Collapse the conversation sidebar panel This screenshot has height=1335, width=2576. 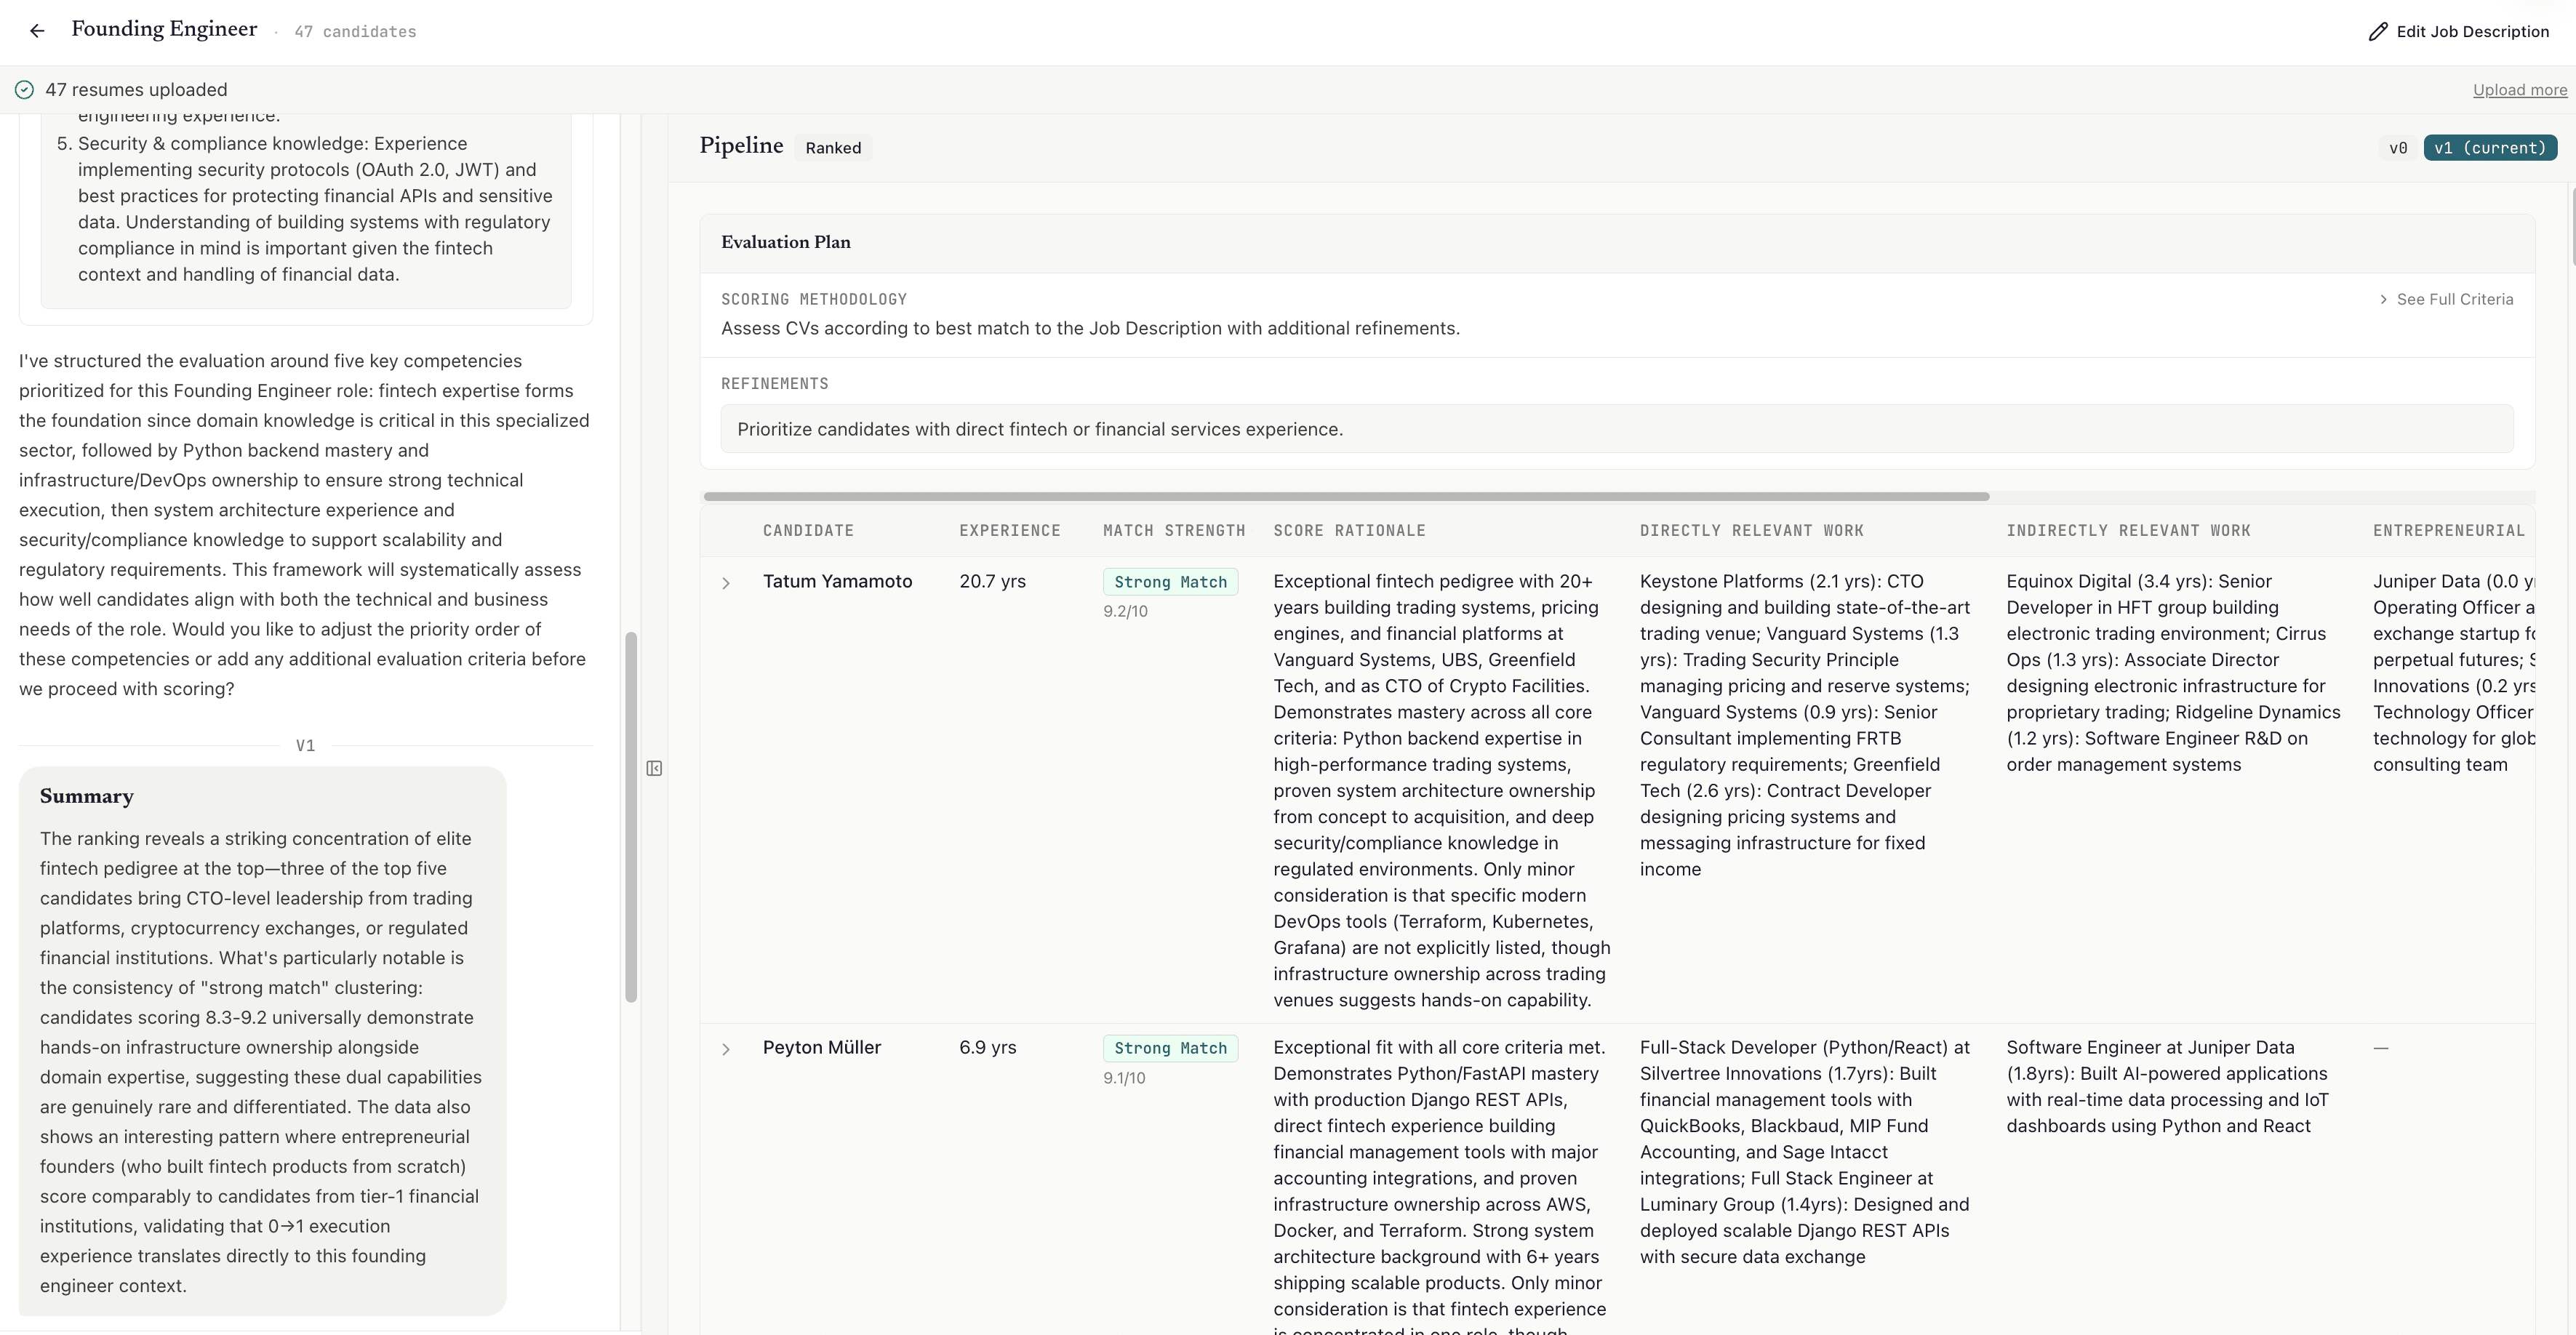(654, 767)
